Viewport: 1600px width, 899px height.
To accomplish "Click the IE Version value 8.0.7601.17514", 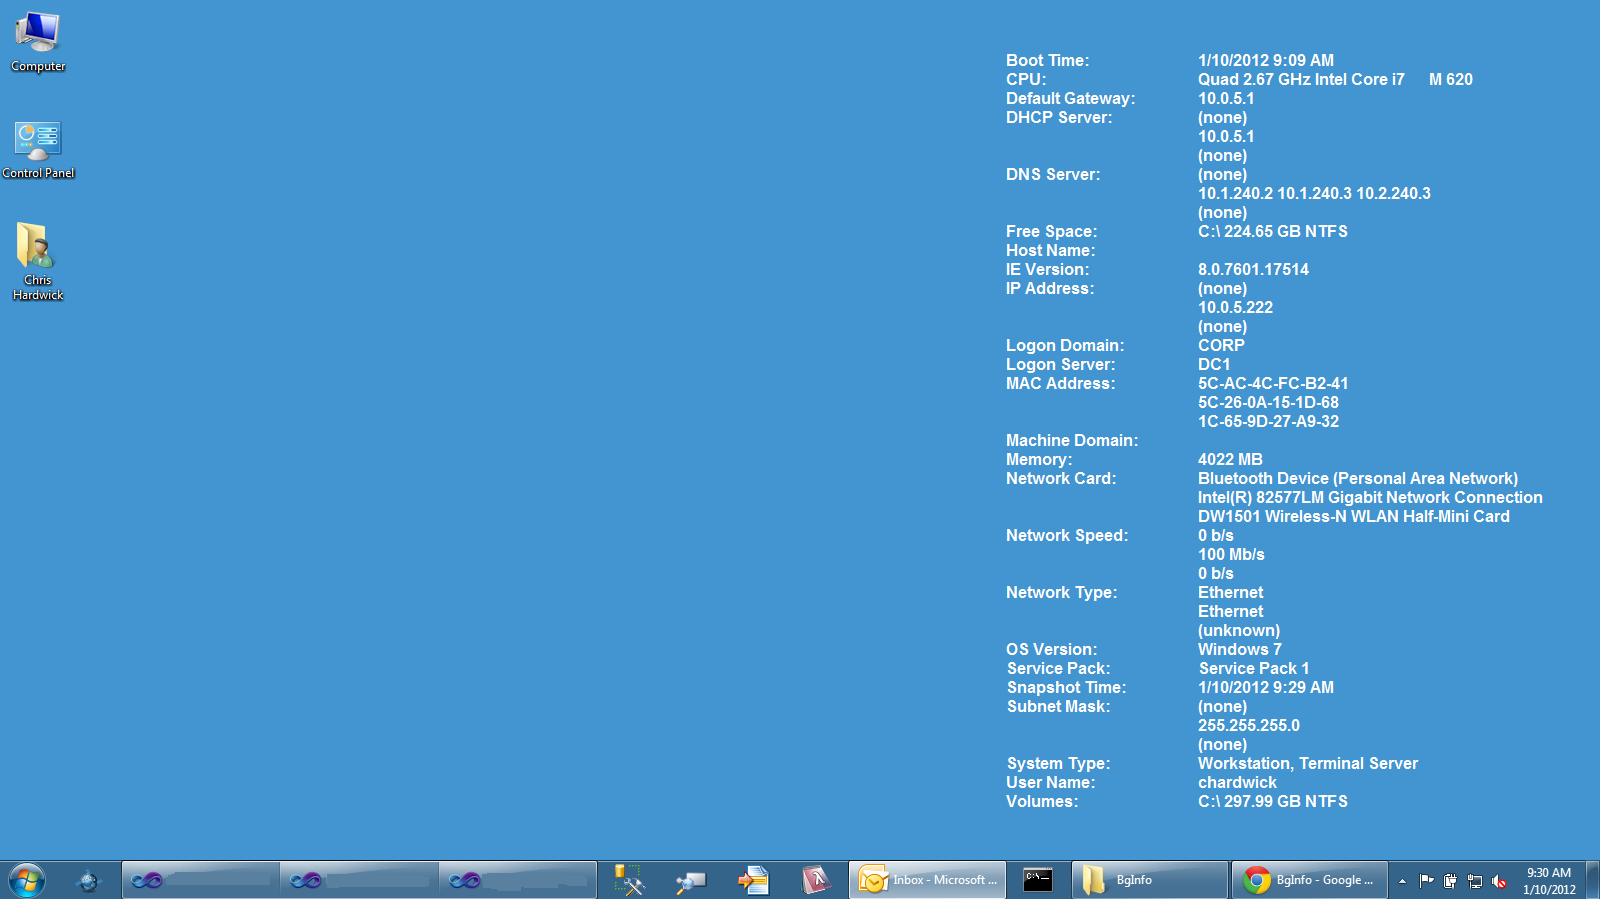I will [x=1253, y=269].
